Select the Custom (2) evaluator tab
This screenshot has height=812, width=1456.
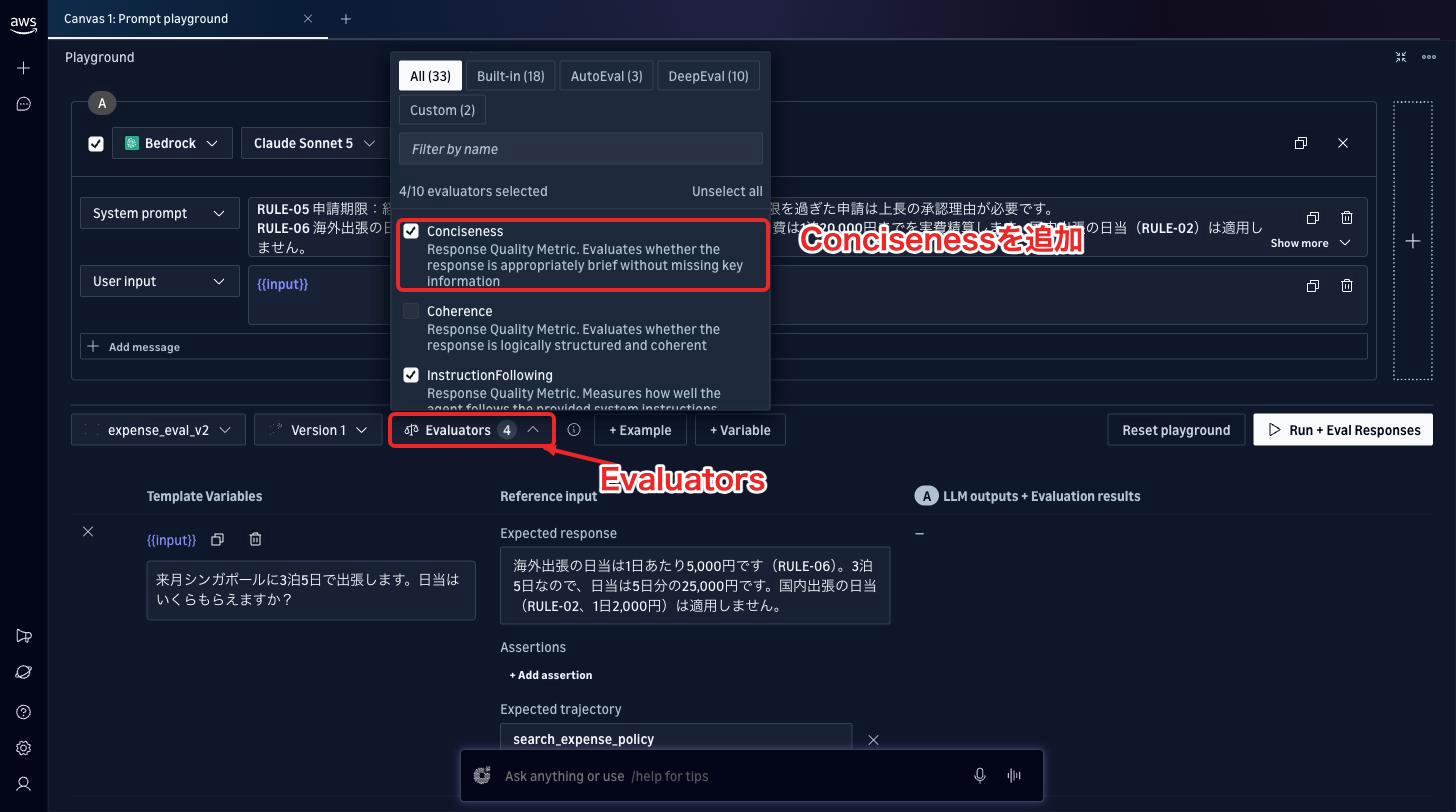coord(442,110)
